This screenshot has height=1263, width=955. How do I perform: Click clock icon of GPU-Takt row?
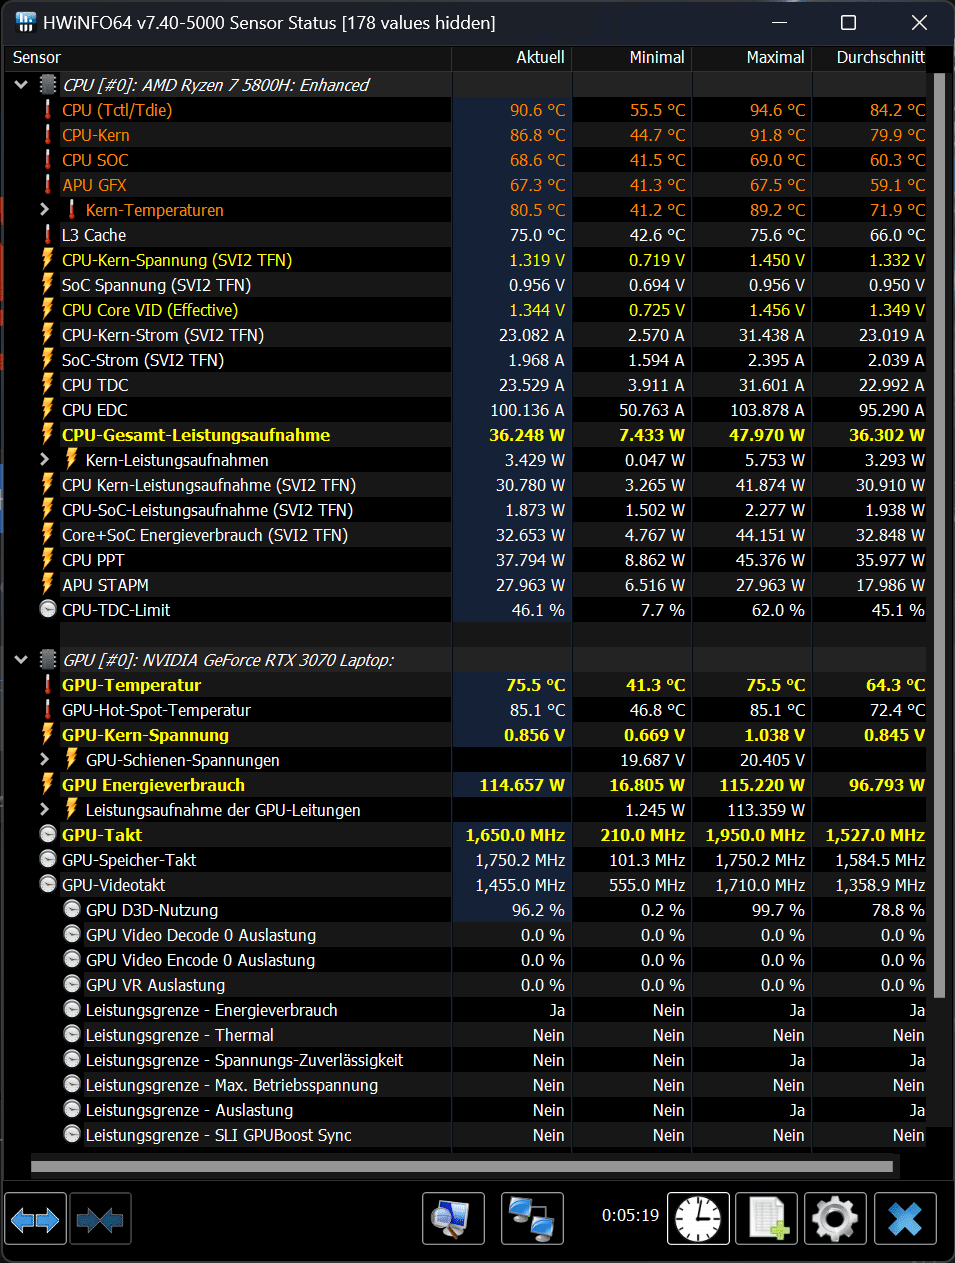pos(47,835)
